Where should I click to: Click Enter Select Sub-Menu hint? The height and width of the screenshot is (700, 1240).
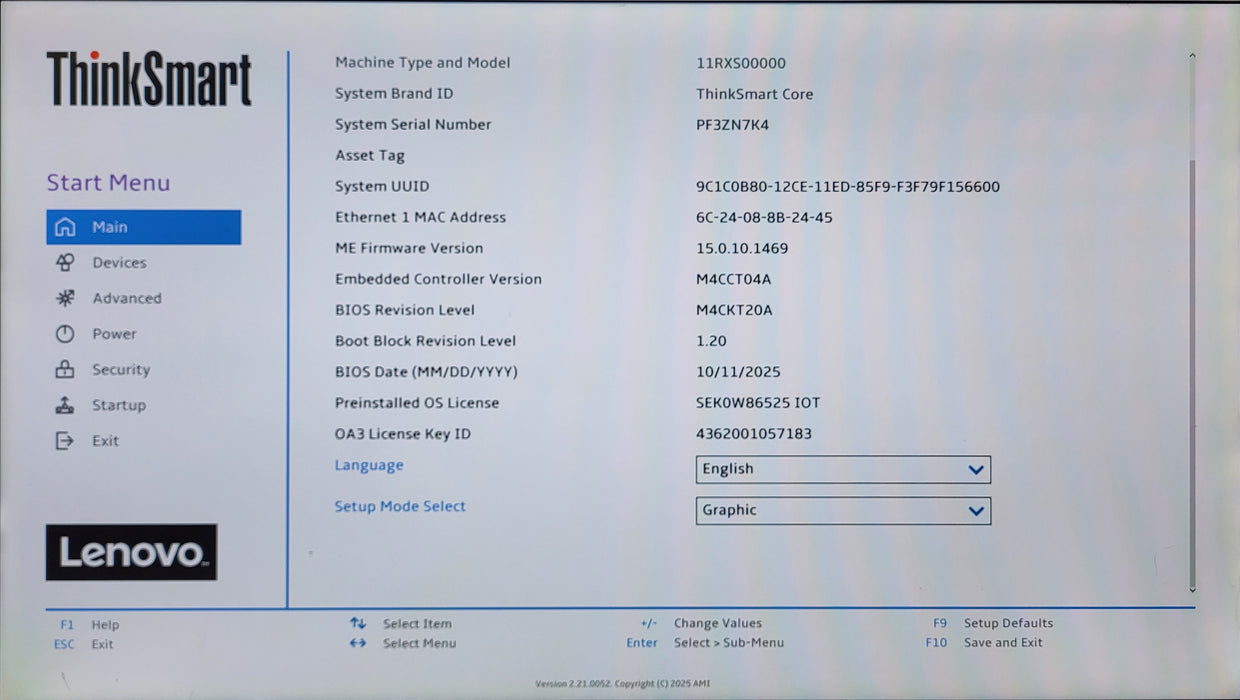click(705, 643)
